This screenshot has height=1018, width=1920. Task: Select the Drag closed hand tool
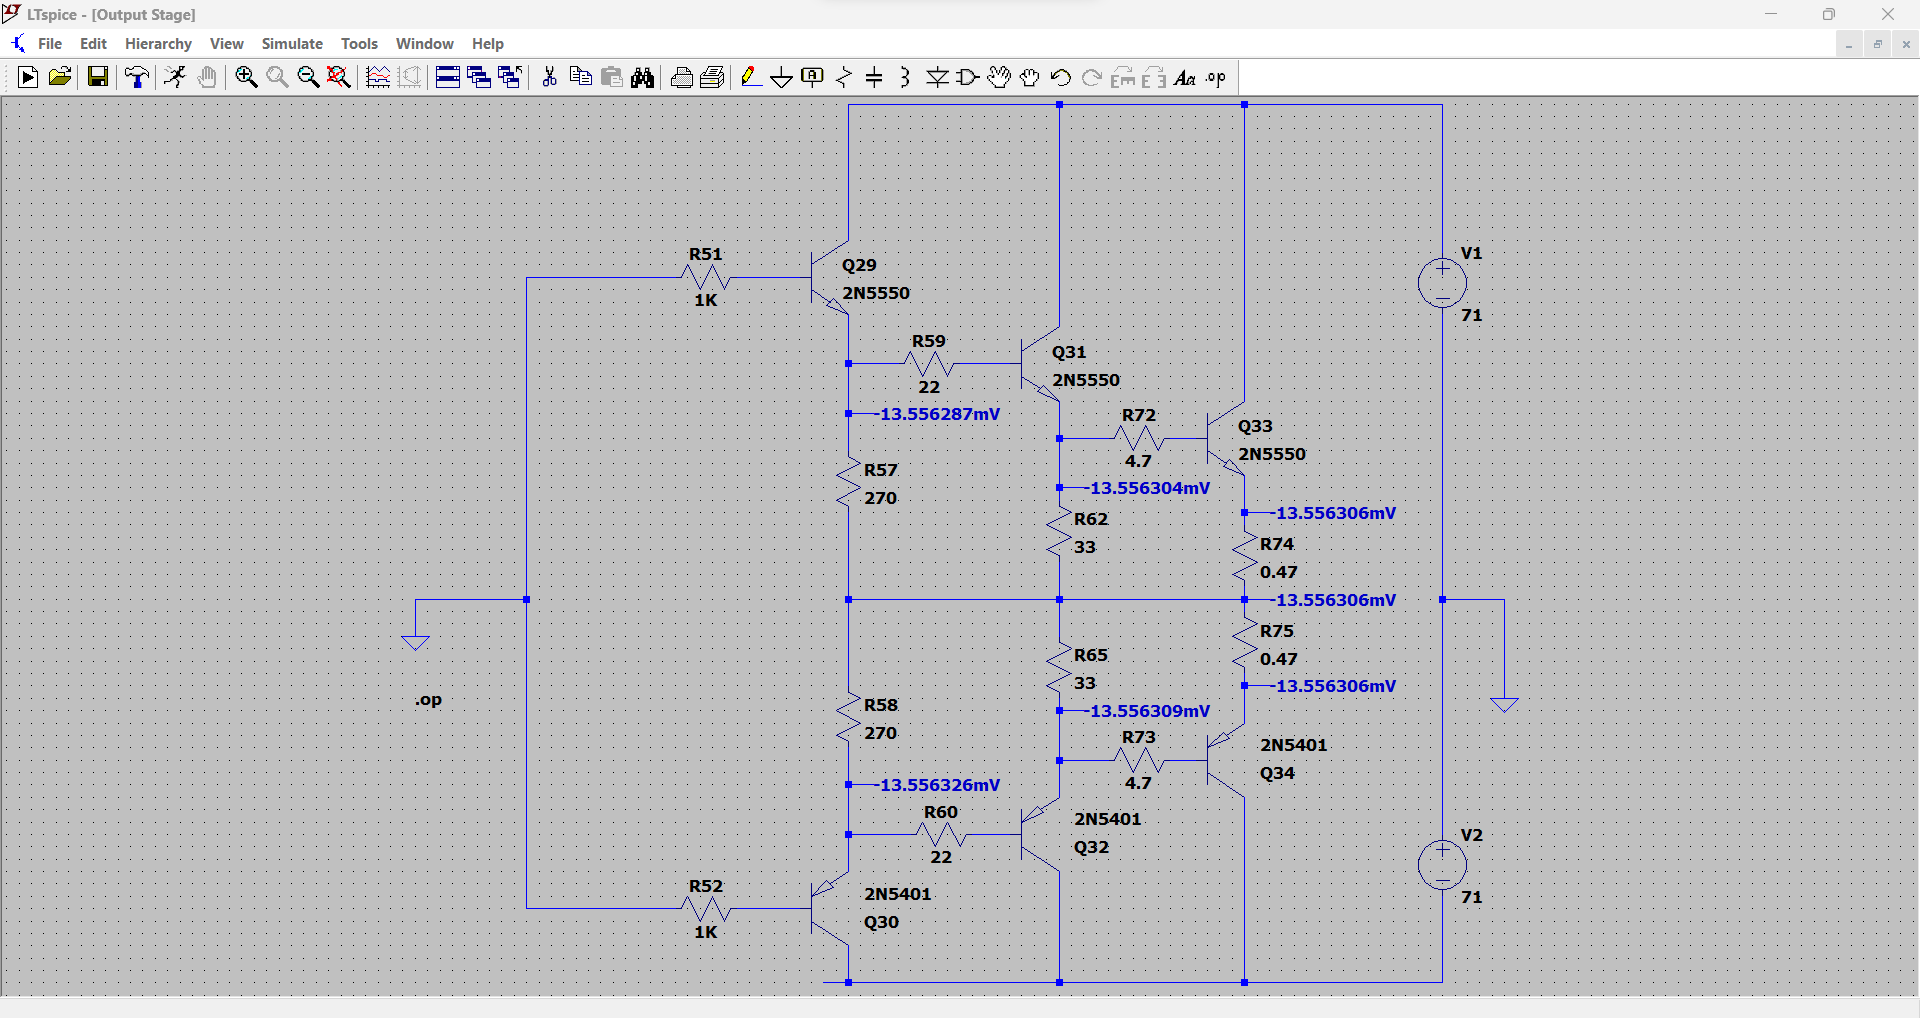1030,78
